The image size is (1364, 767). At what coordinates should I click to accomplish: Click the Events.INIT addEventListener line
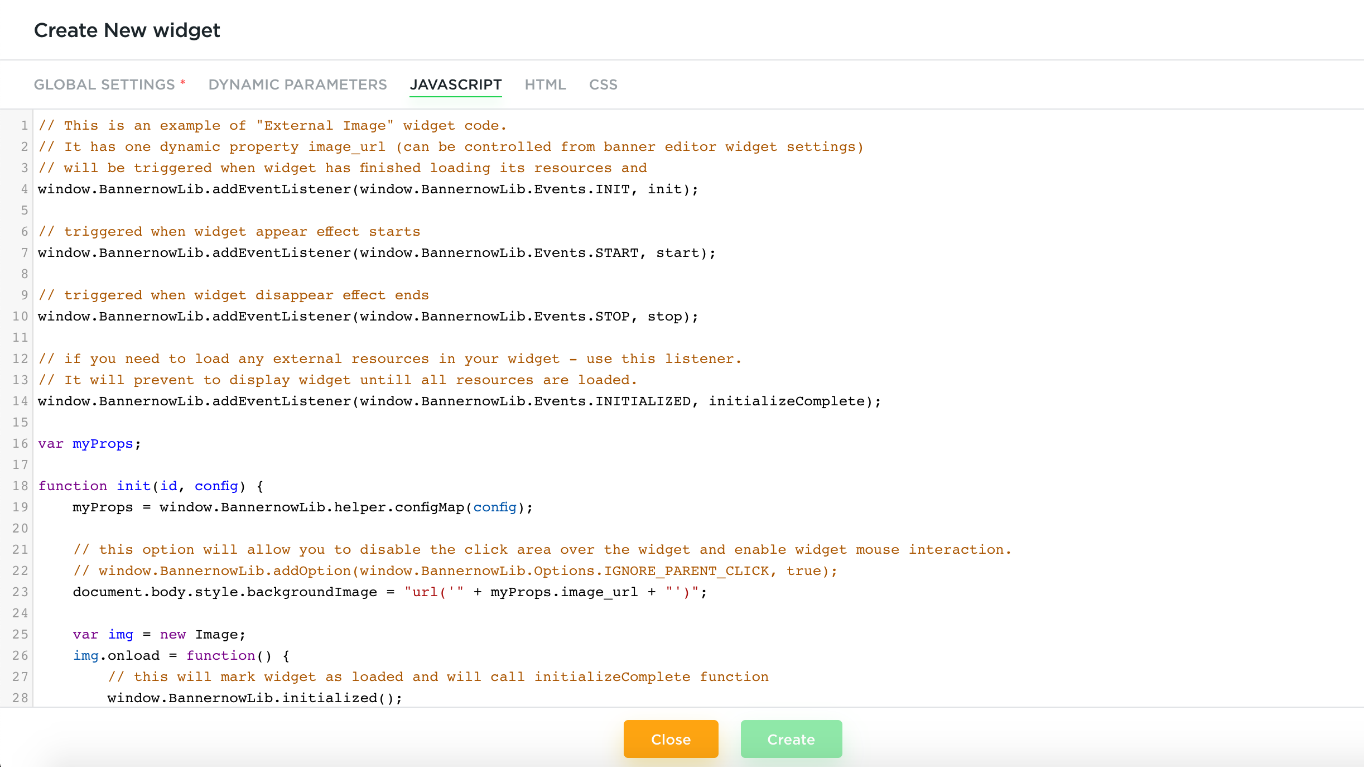[368, 189]
